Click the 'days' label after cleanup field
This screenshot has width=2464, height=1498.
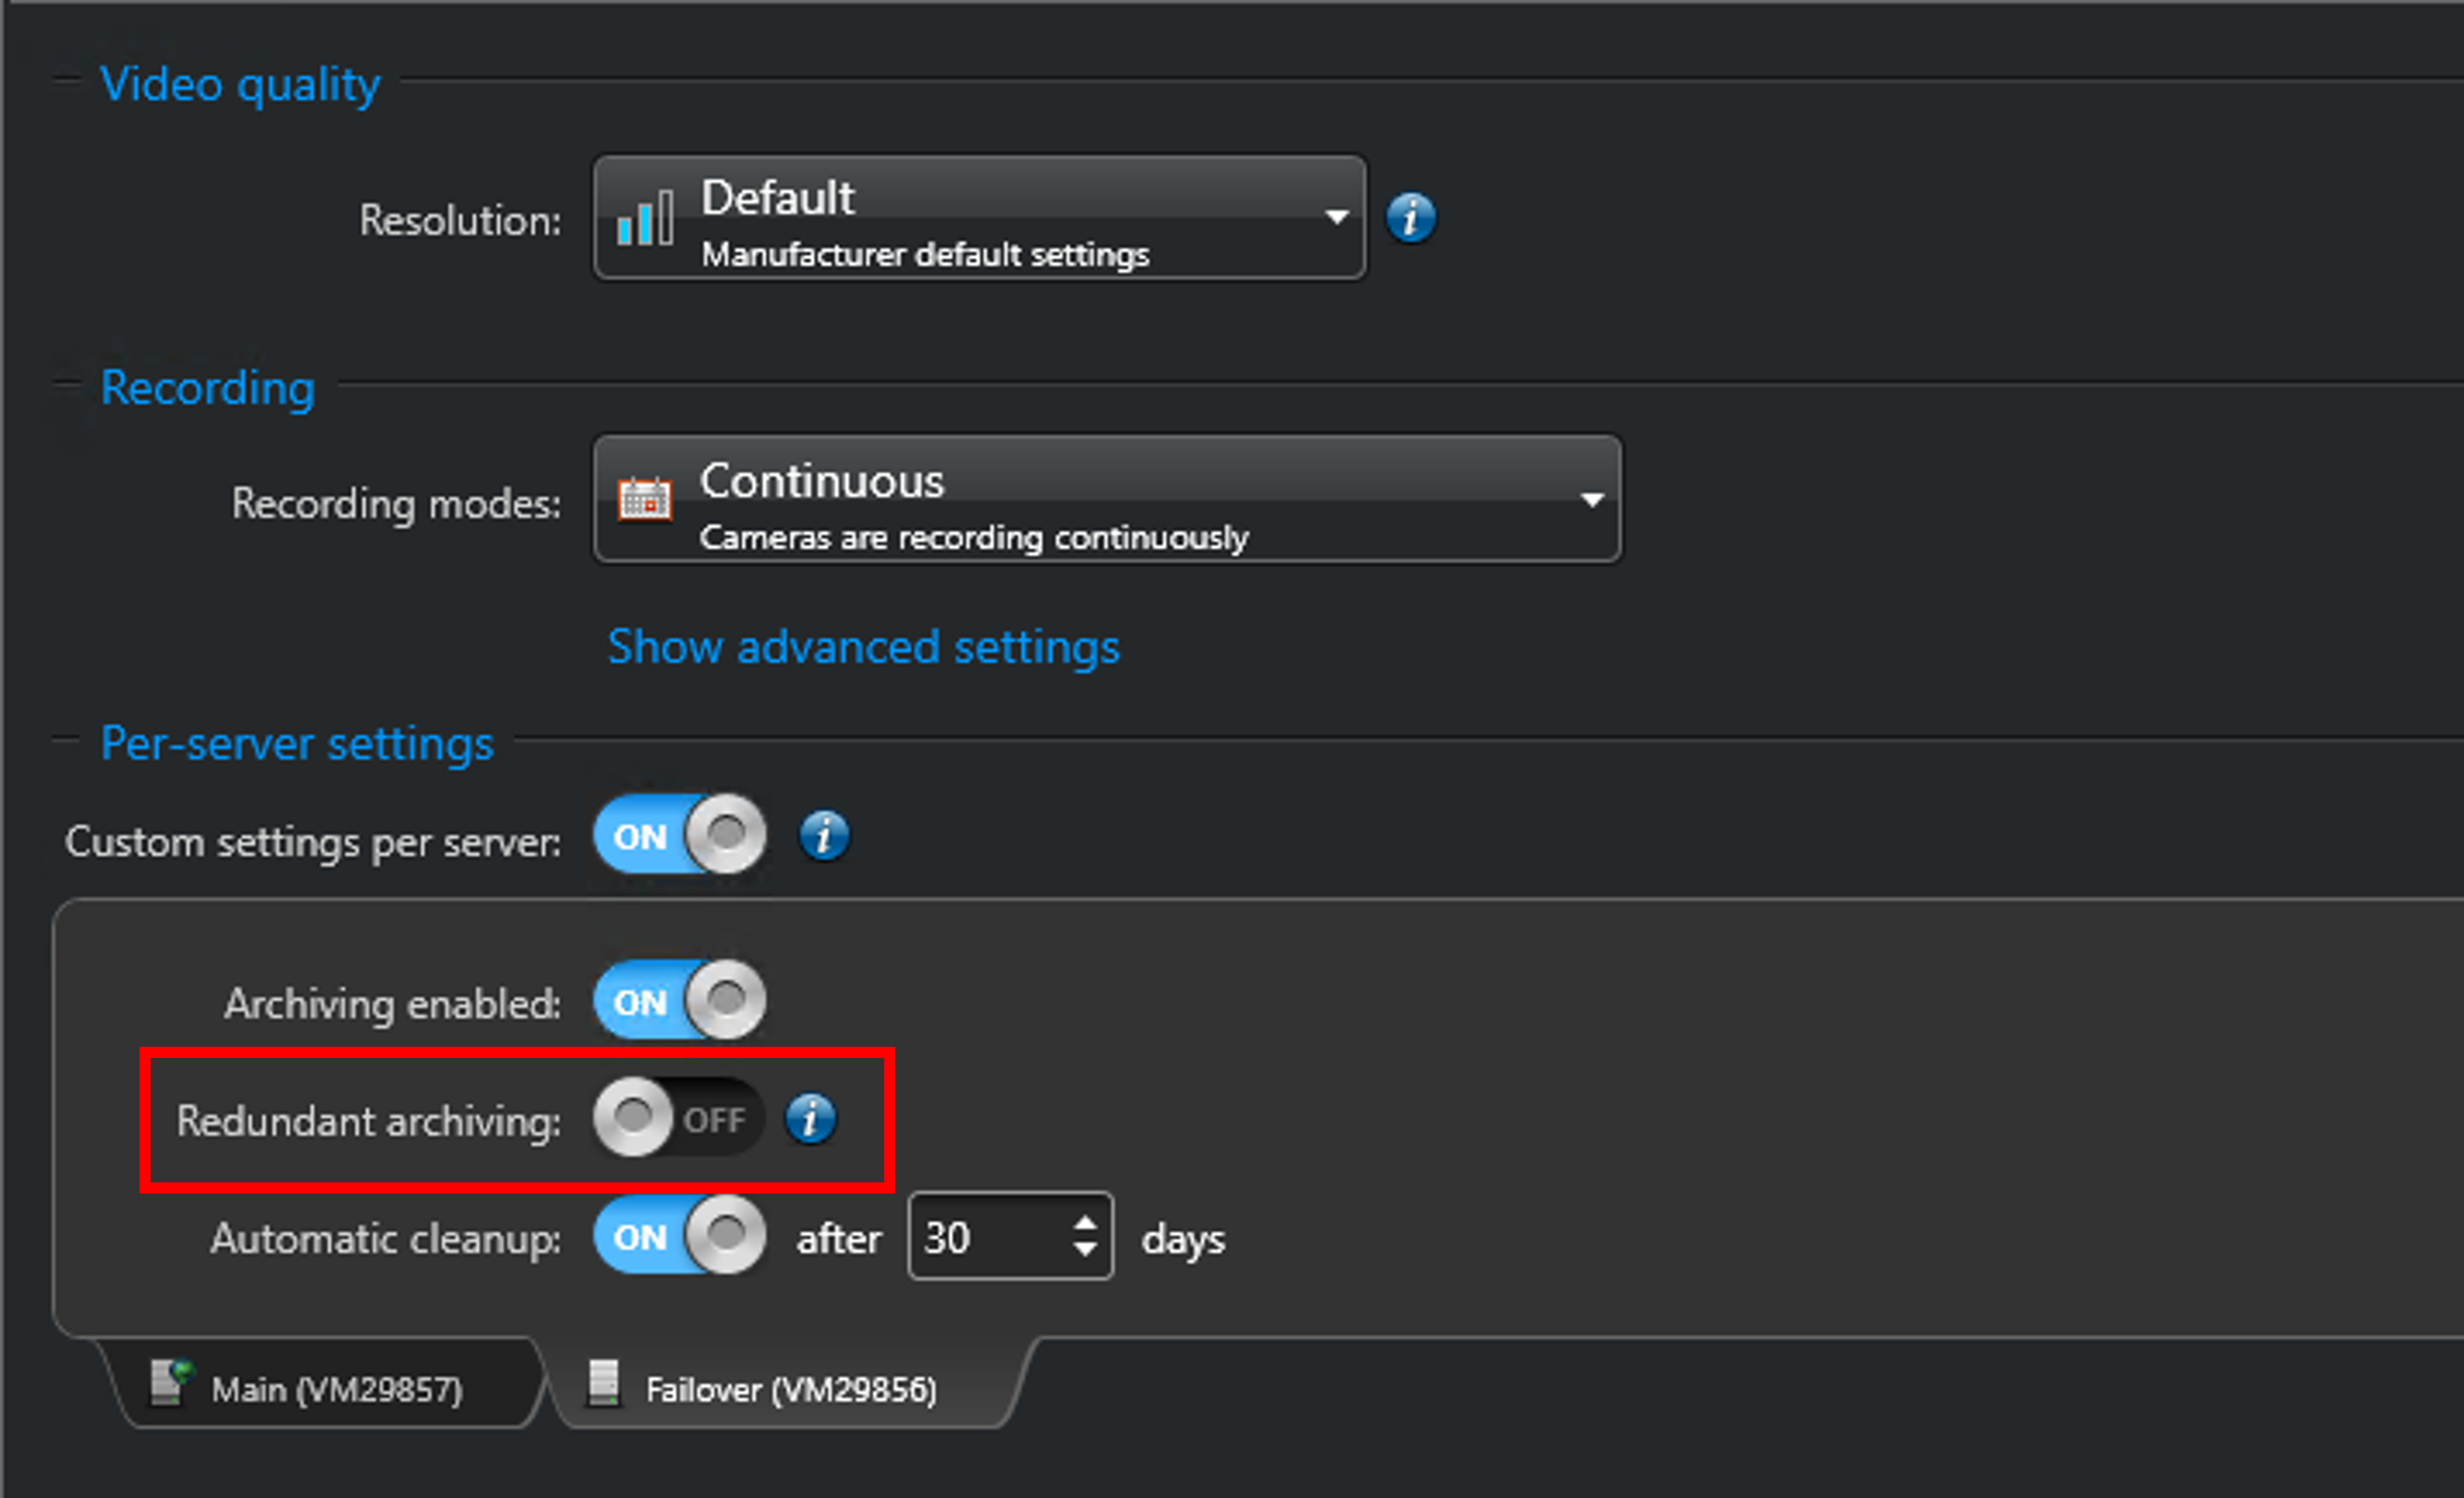pos(1184,1239)
